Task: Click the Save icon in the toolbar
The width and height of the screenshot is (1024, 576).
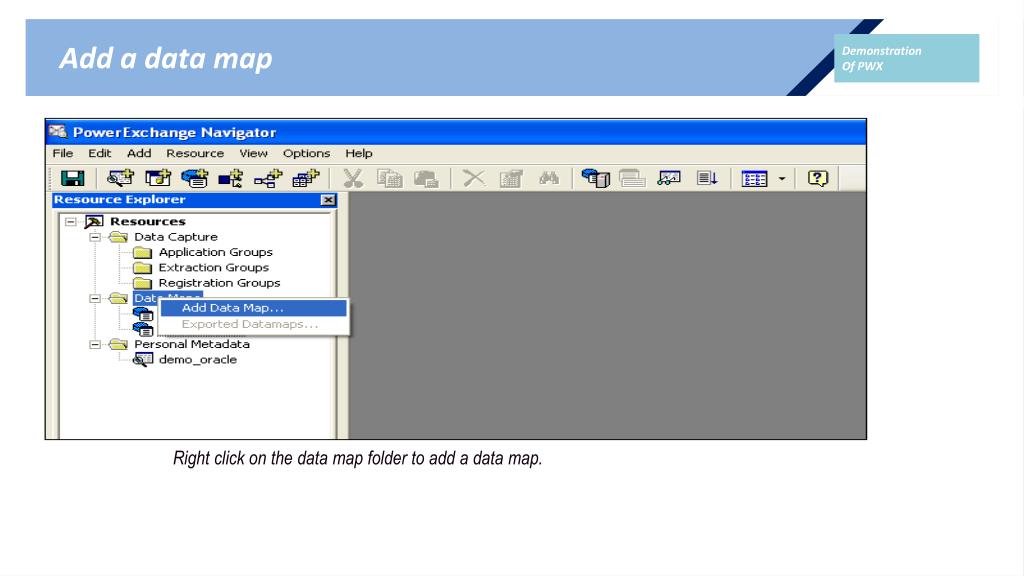Action: pos(72,178)
